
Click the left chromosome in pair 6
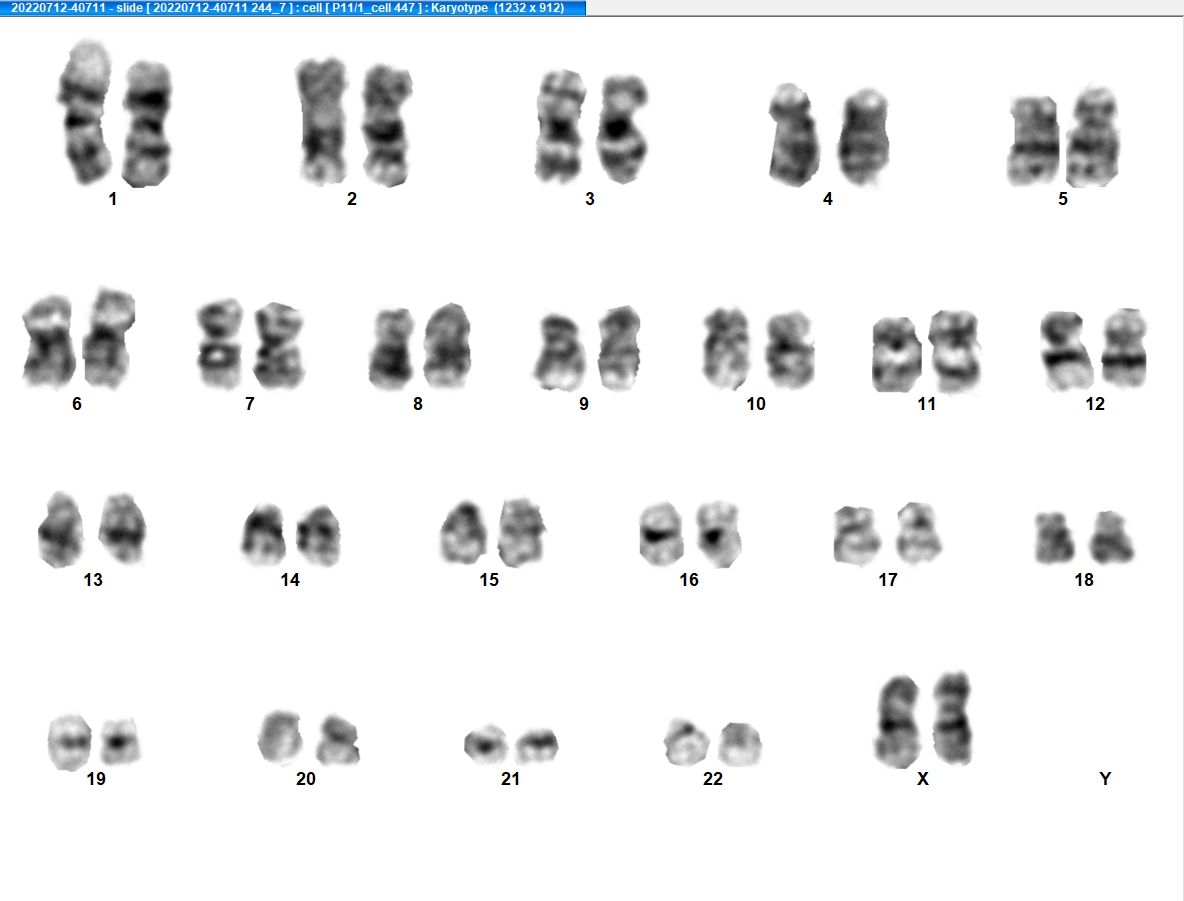48,341
